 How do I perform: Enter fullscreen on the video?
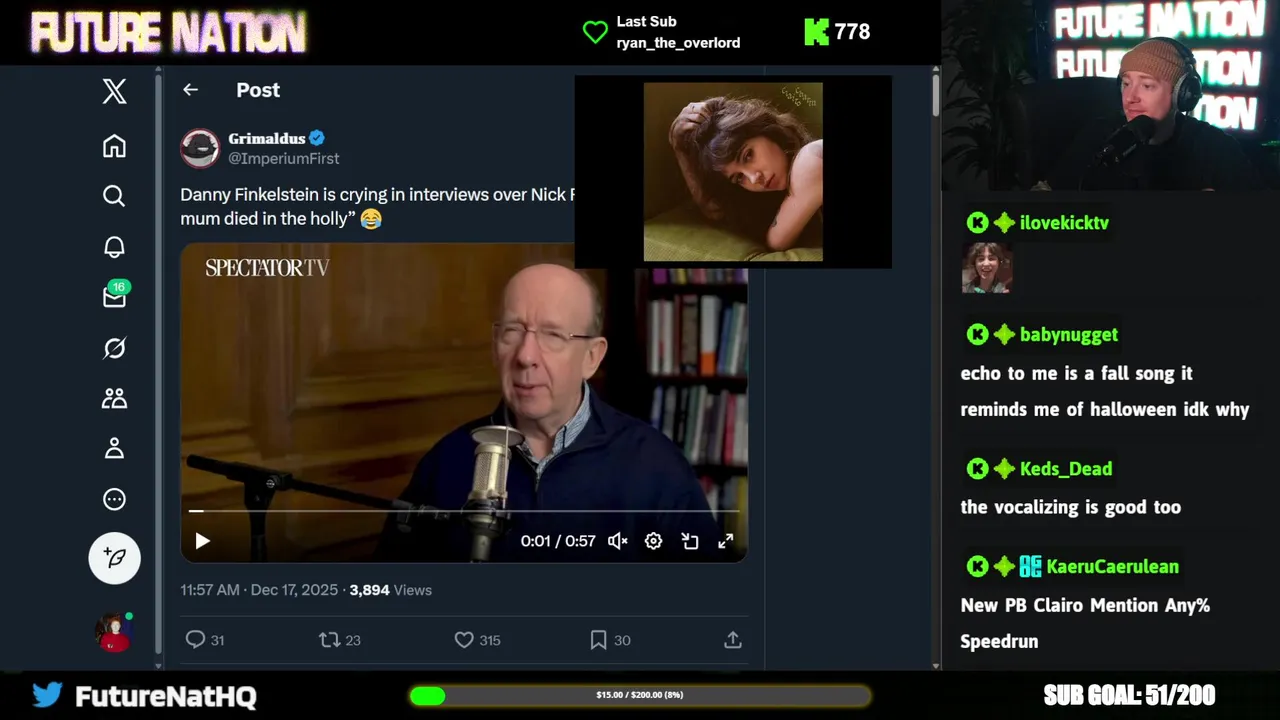point(726,541)
